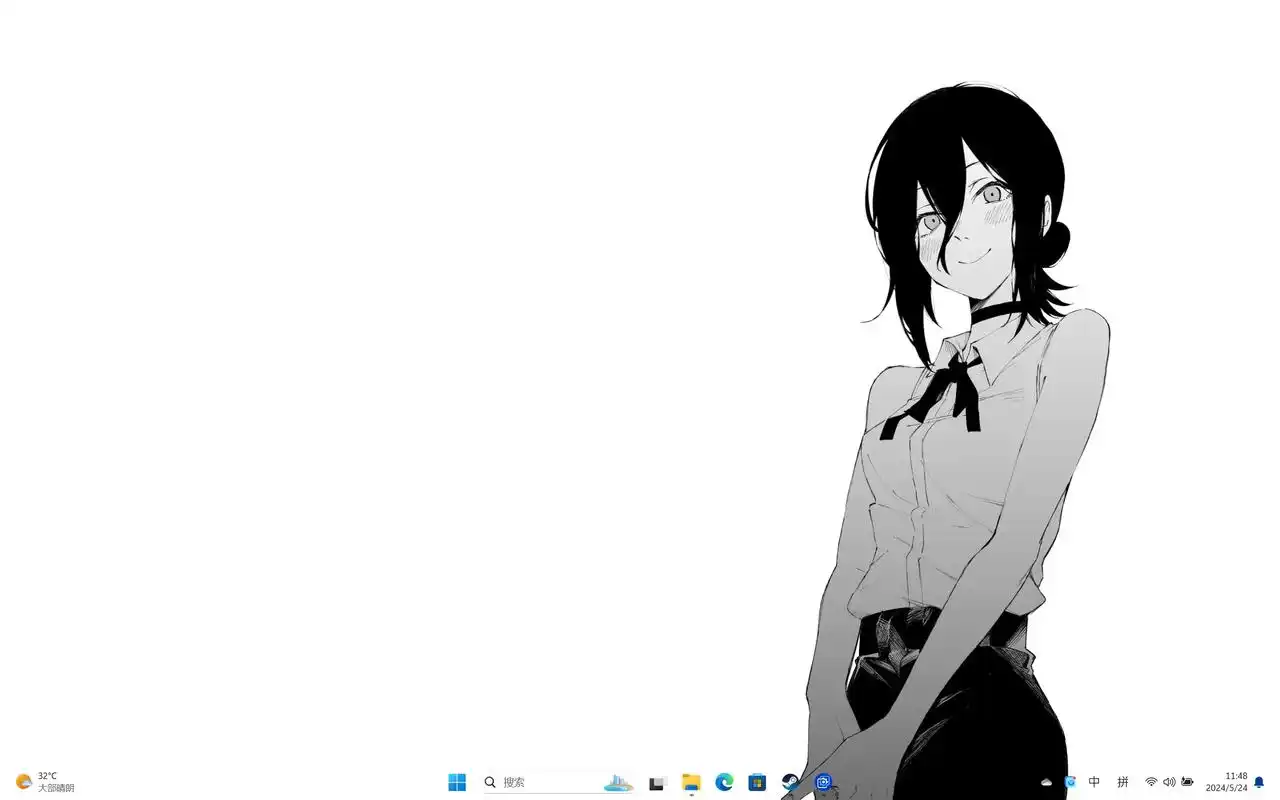Viewport: 1280px width, 800px height.
Task: Open the Microsoft Edge browser
Action: (x=724, y=782)
